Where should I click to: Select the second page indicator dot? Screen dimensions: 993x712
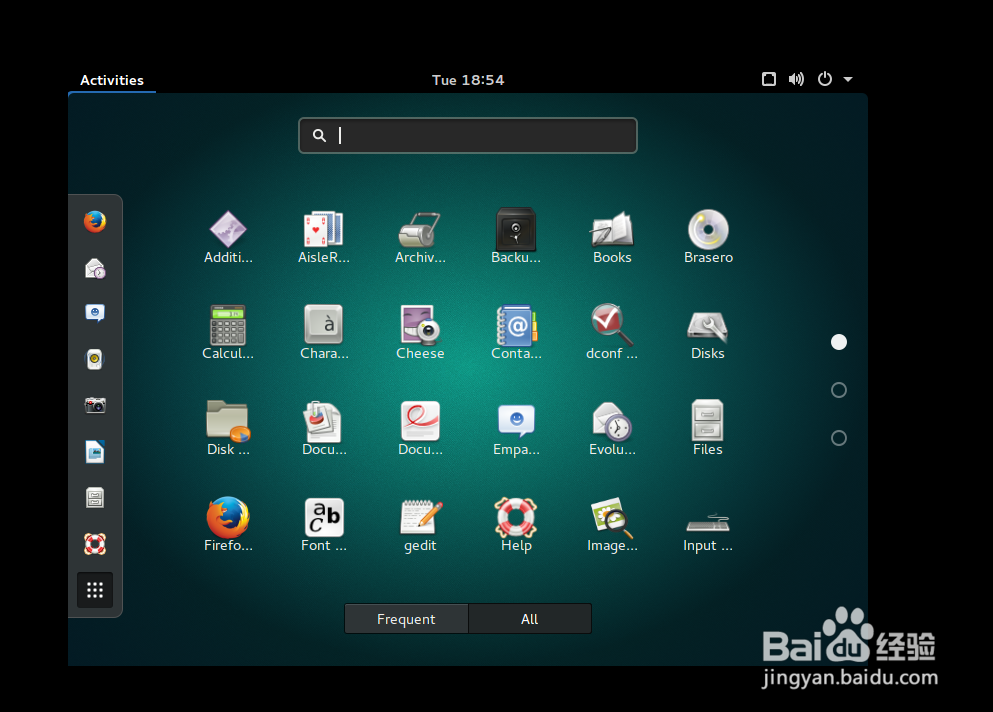[839, 390]
